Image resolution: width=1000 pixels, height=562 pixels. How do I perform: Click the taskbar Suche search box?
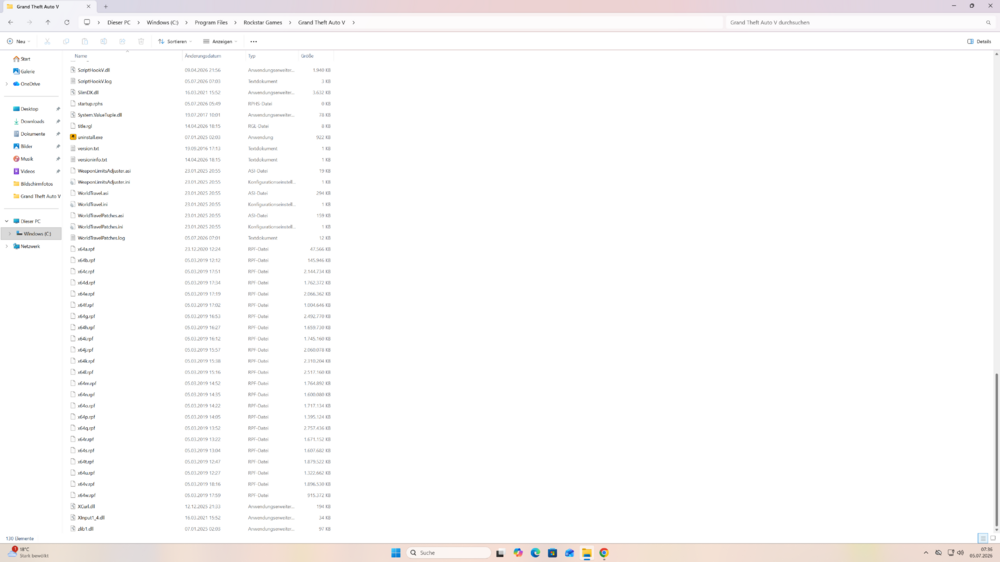click(449, 553)
